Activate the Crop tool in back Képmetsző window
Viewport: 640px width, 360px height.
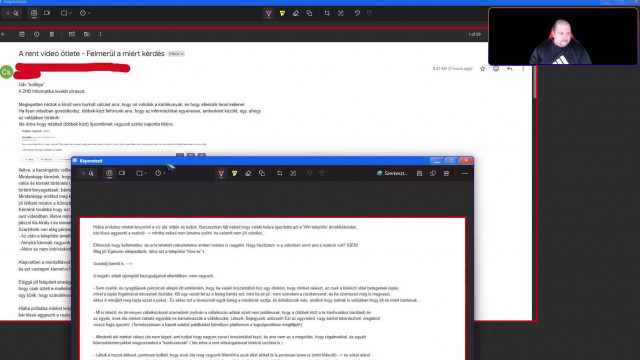327,13
